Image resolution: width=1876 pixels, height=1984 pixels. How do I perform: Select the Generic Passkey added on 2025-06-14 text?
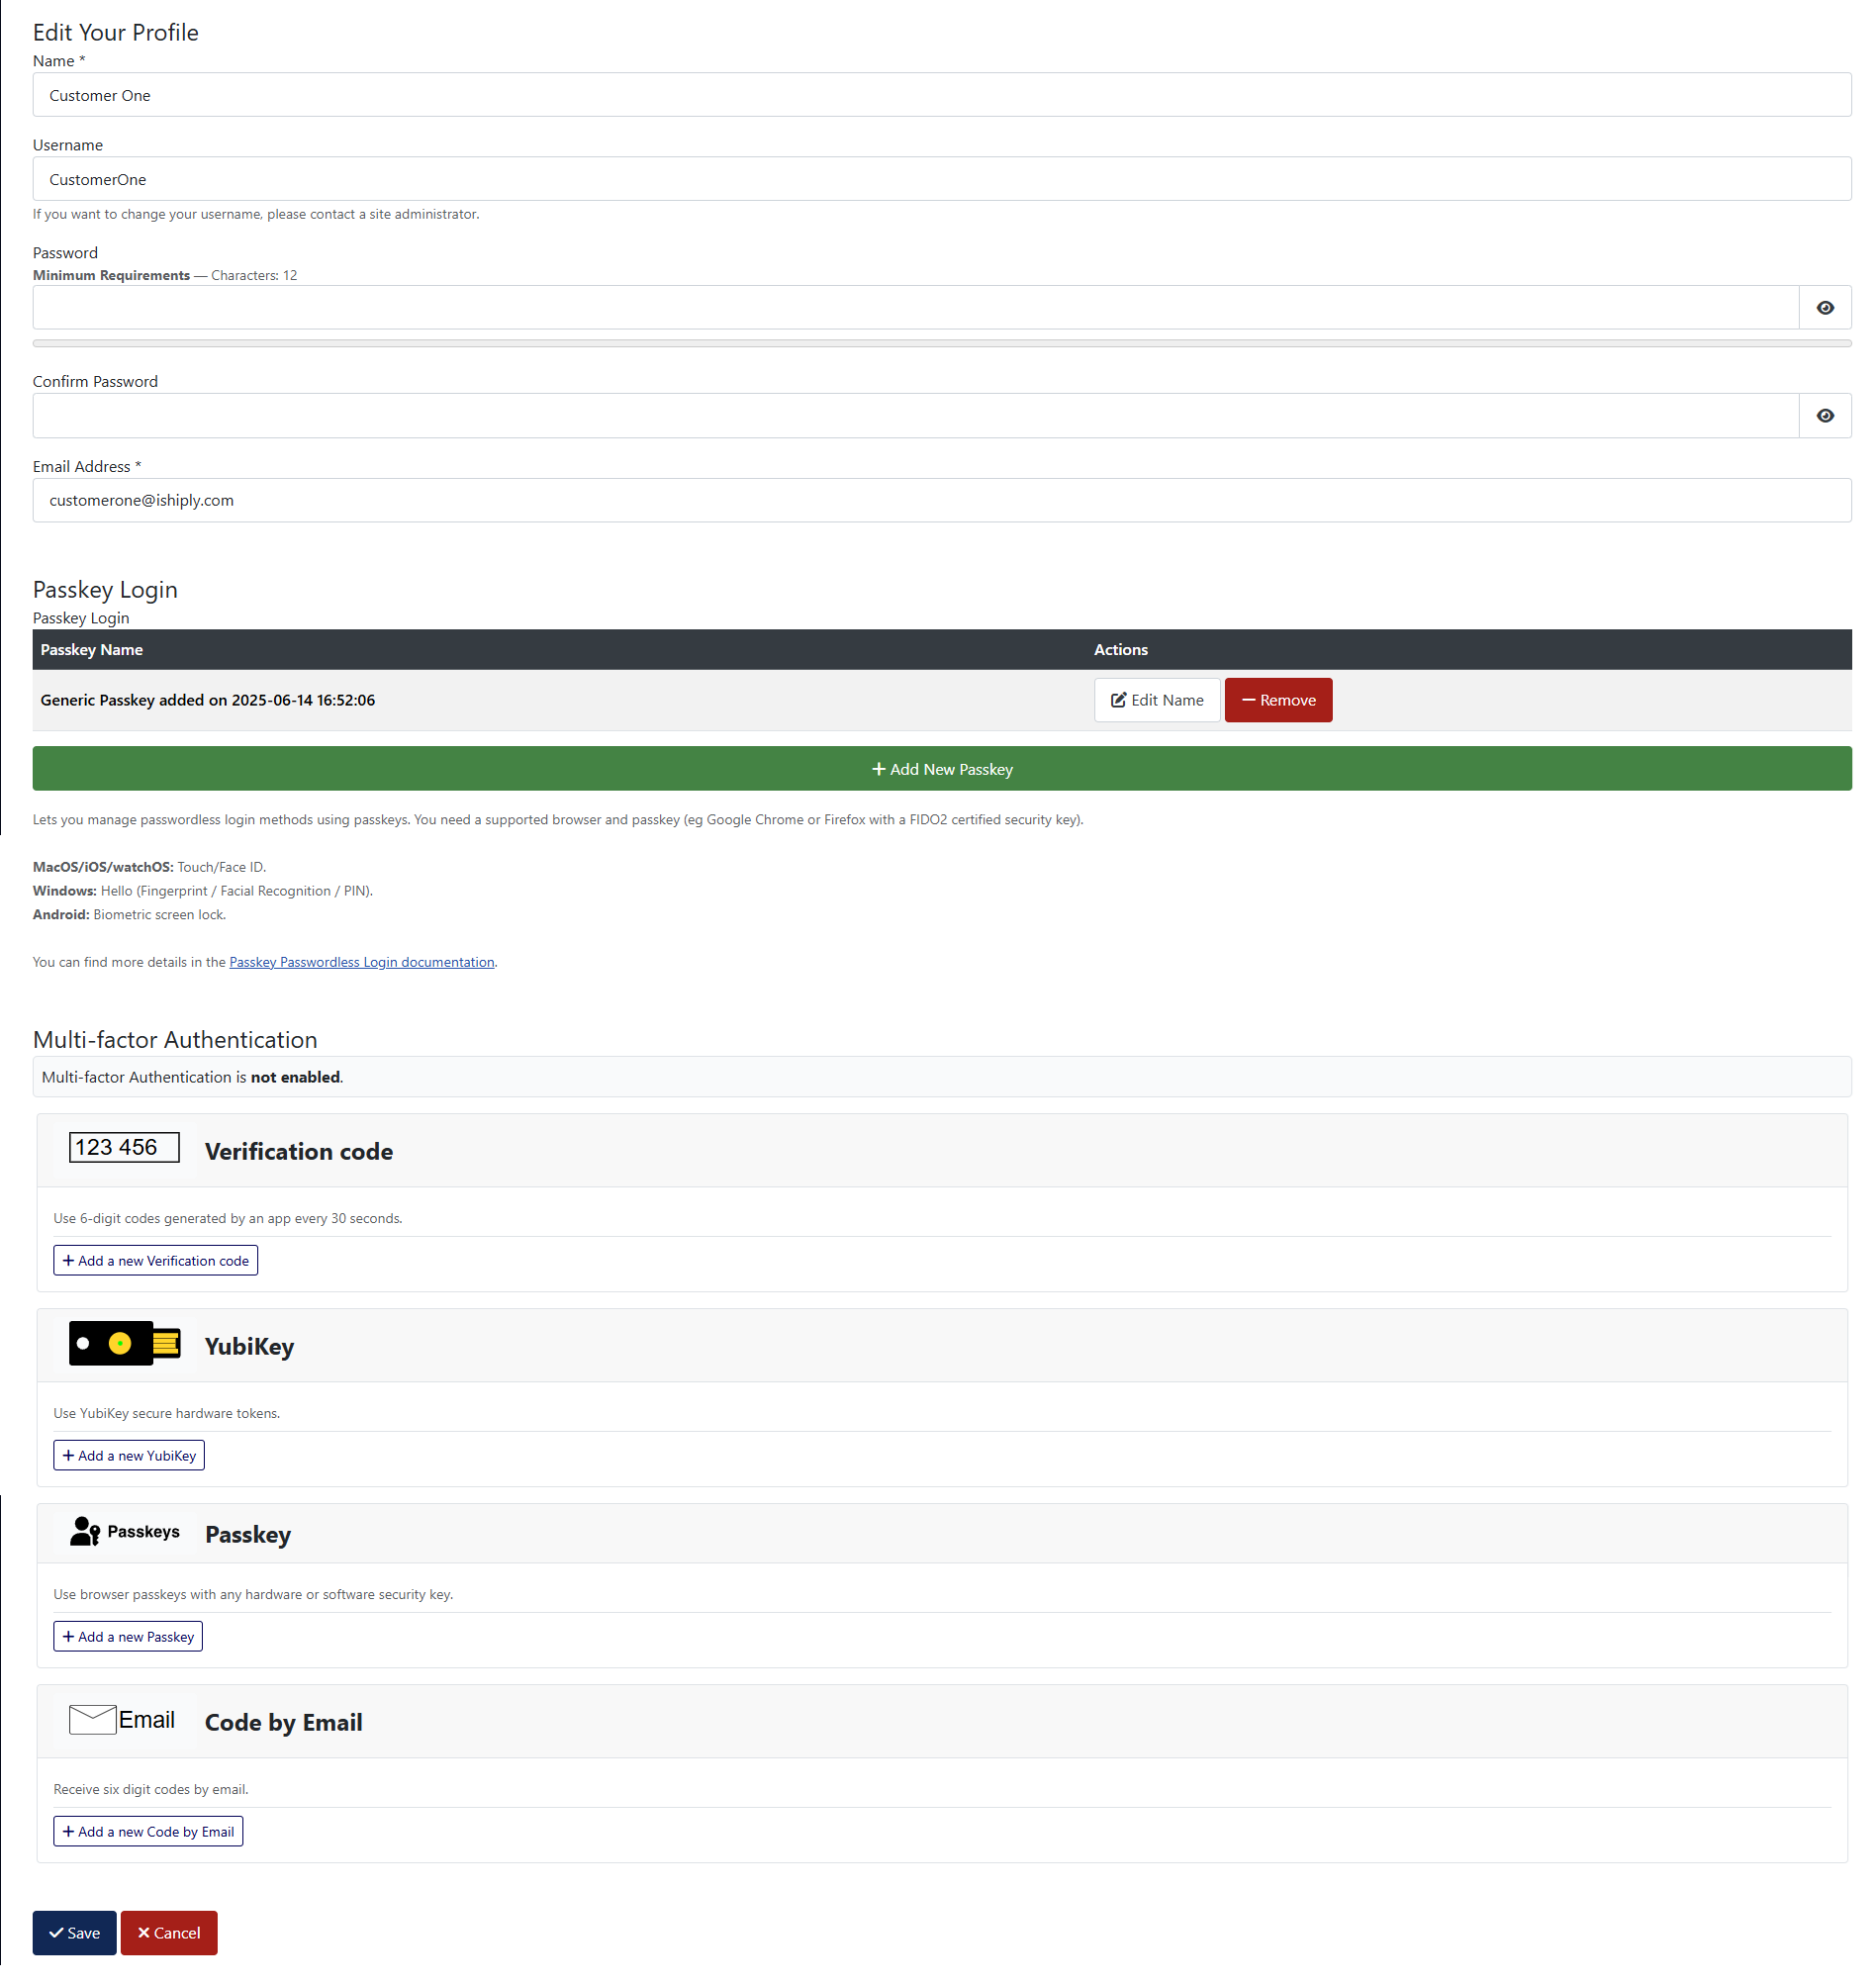(x=208, y=700)
